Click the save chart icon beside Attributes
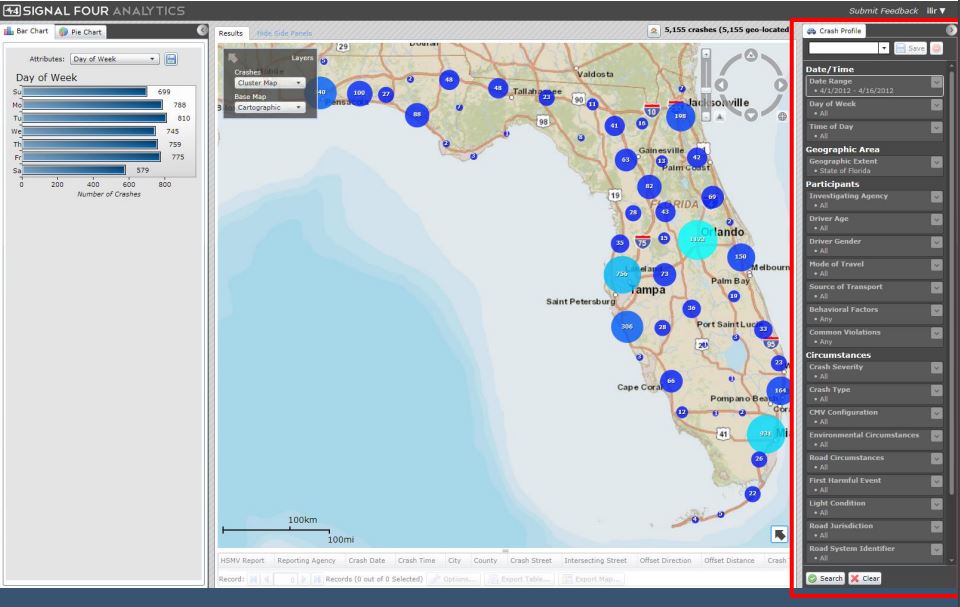 171,60
